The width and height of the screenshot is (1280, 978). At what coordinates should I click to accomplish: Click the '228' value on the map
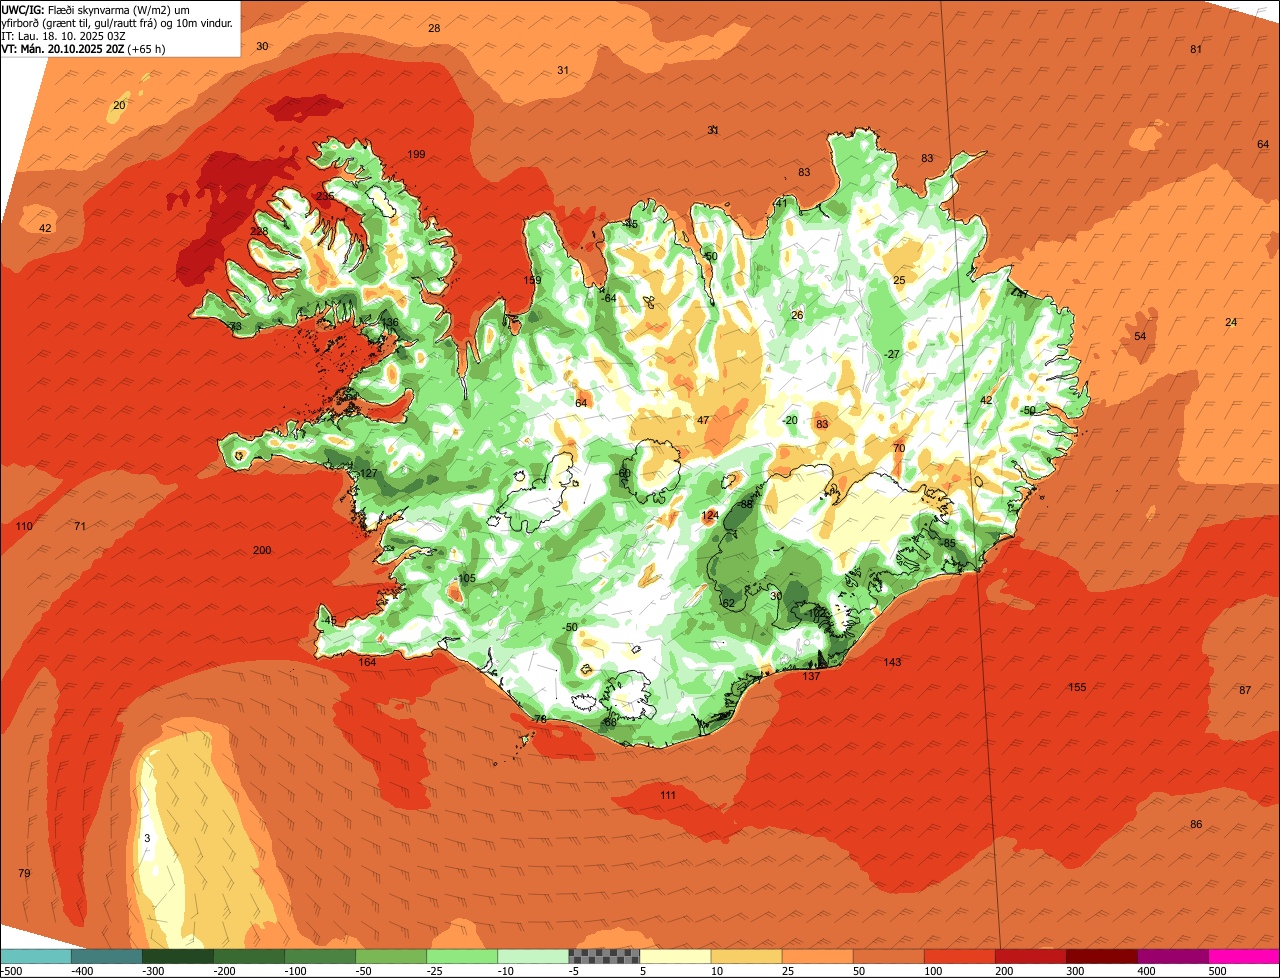coord(259,231)
